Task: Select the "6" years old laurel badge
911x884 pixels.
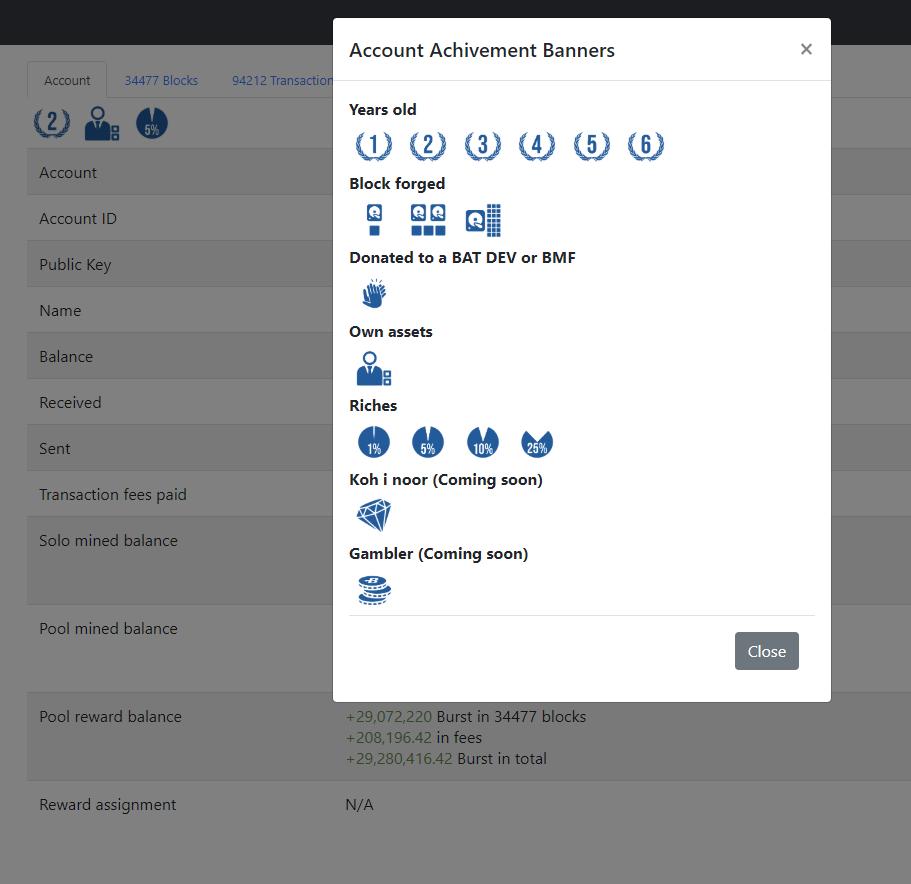Action: click(x=645, y=145)
